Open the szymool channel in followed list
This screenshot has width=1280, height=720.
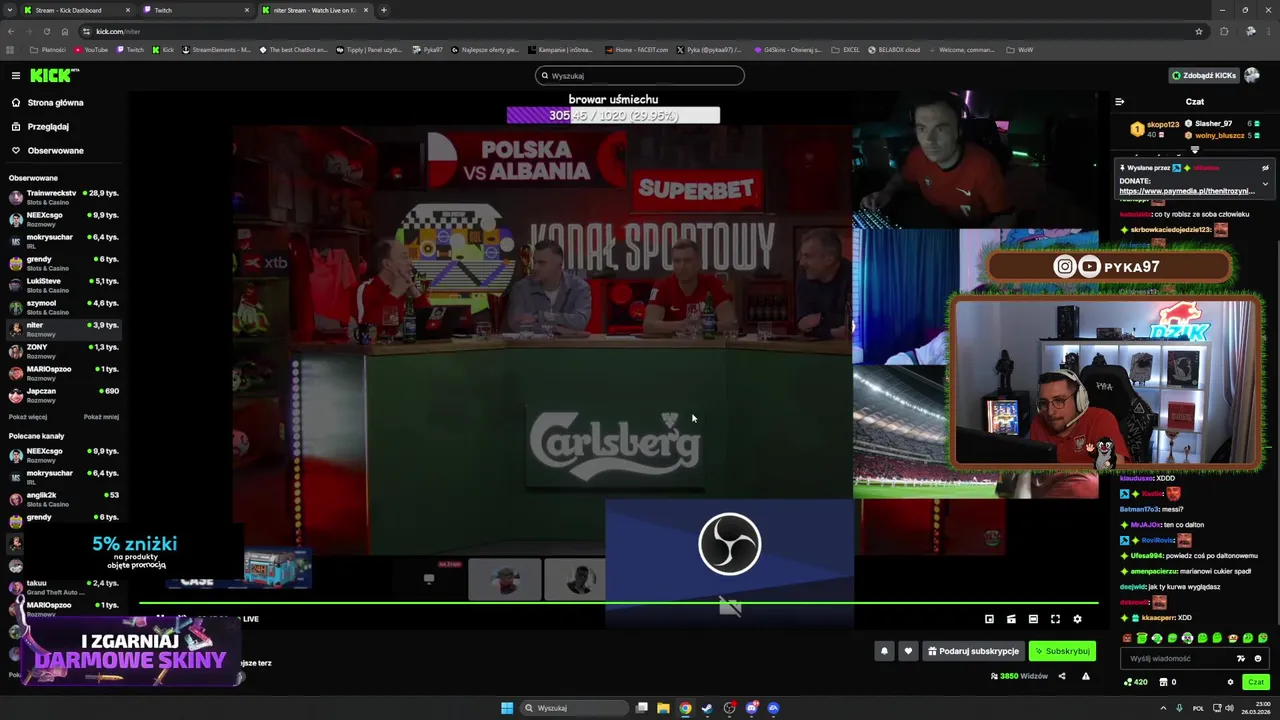click(x=64, y=307)
